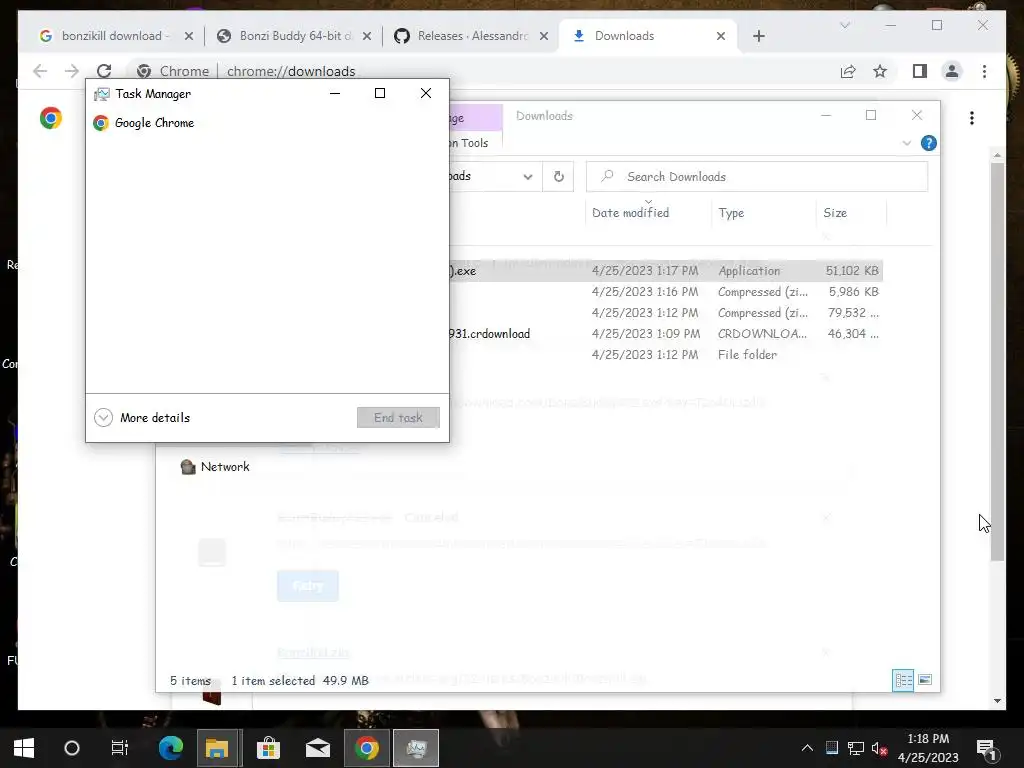
Task: Switch to Bonzi Buddy 64-bit tab
Action: (294, 36)
